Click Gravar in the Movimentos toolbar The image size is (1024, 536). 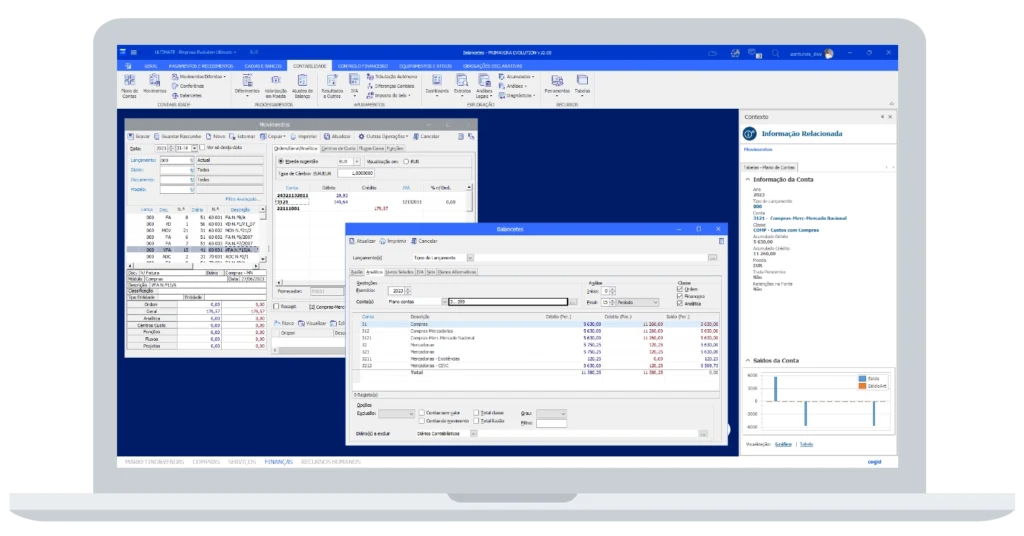pyautogui.click(x=139, y=135)
